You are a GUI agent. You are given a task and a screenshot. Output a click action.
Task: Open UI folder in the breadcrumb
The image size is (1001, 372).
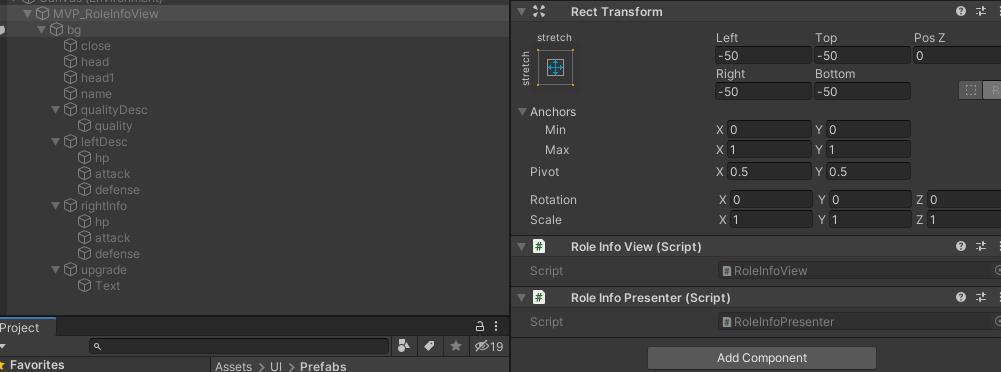(276, 366)
